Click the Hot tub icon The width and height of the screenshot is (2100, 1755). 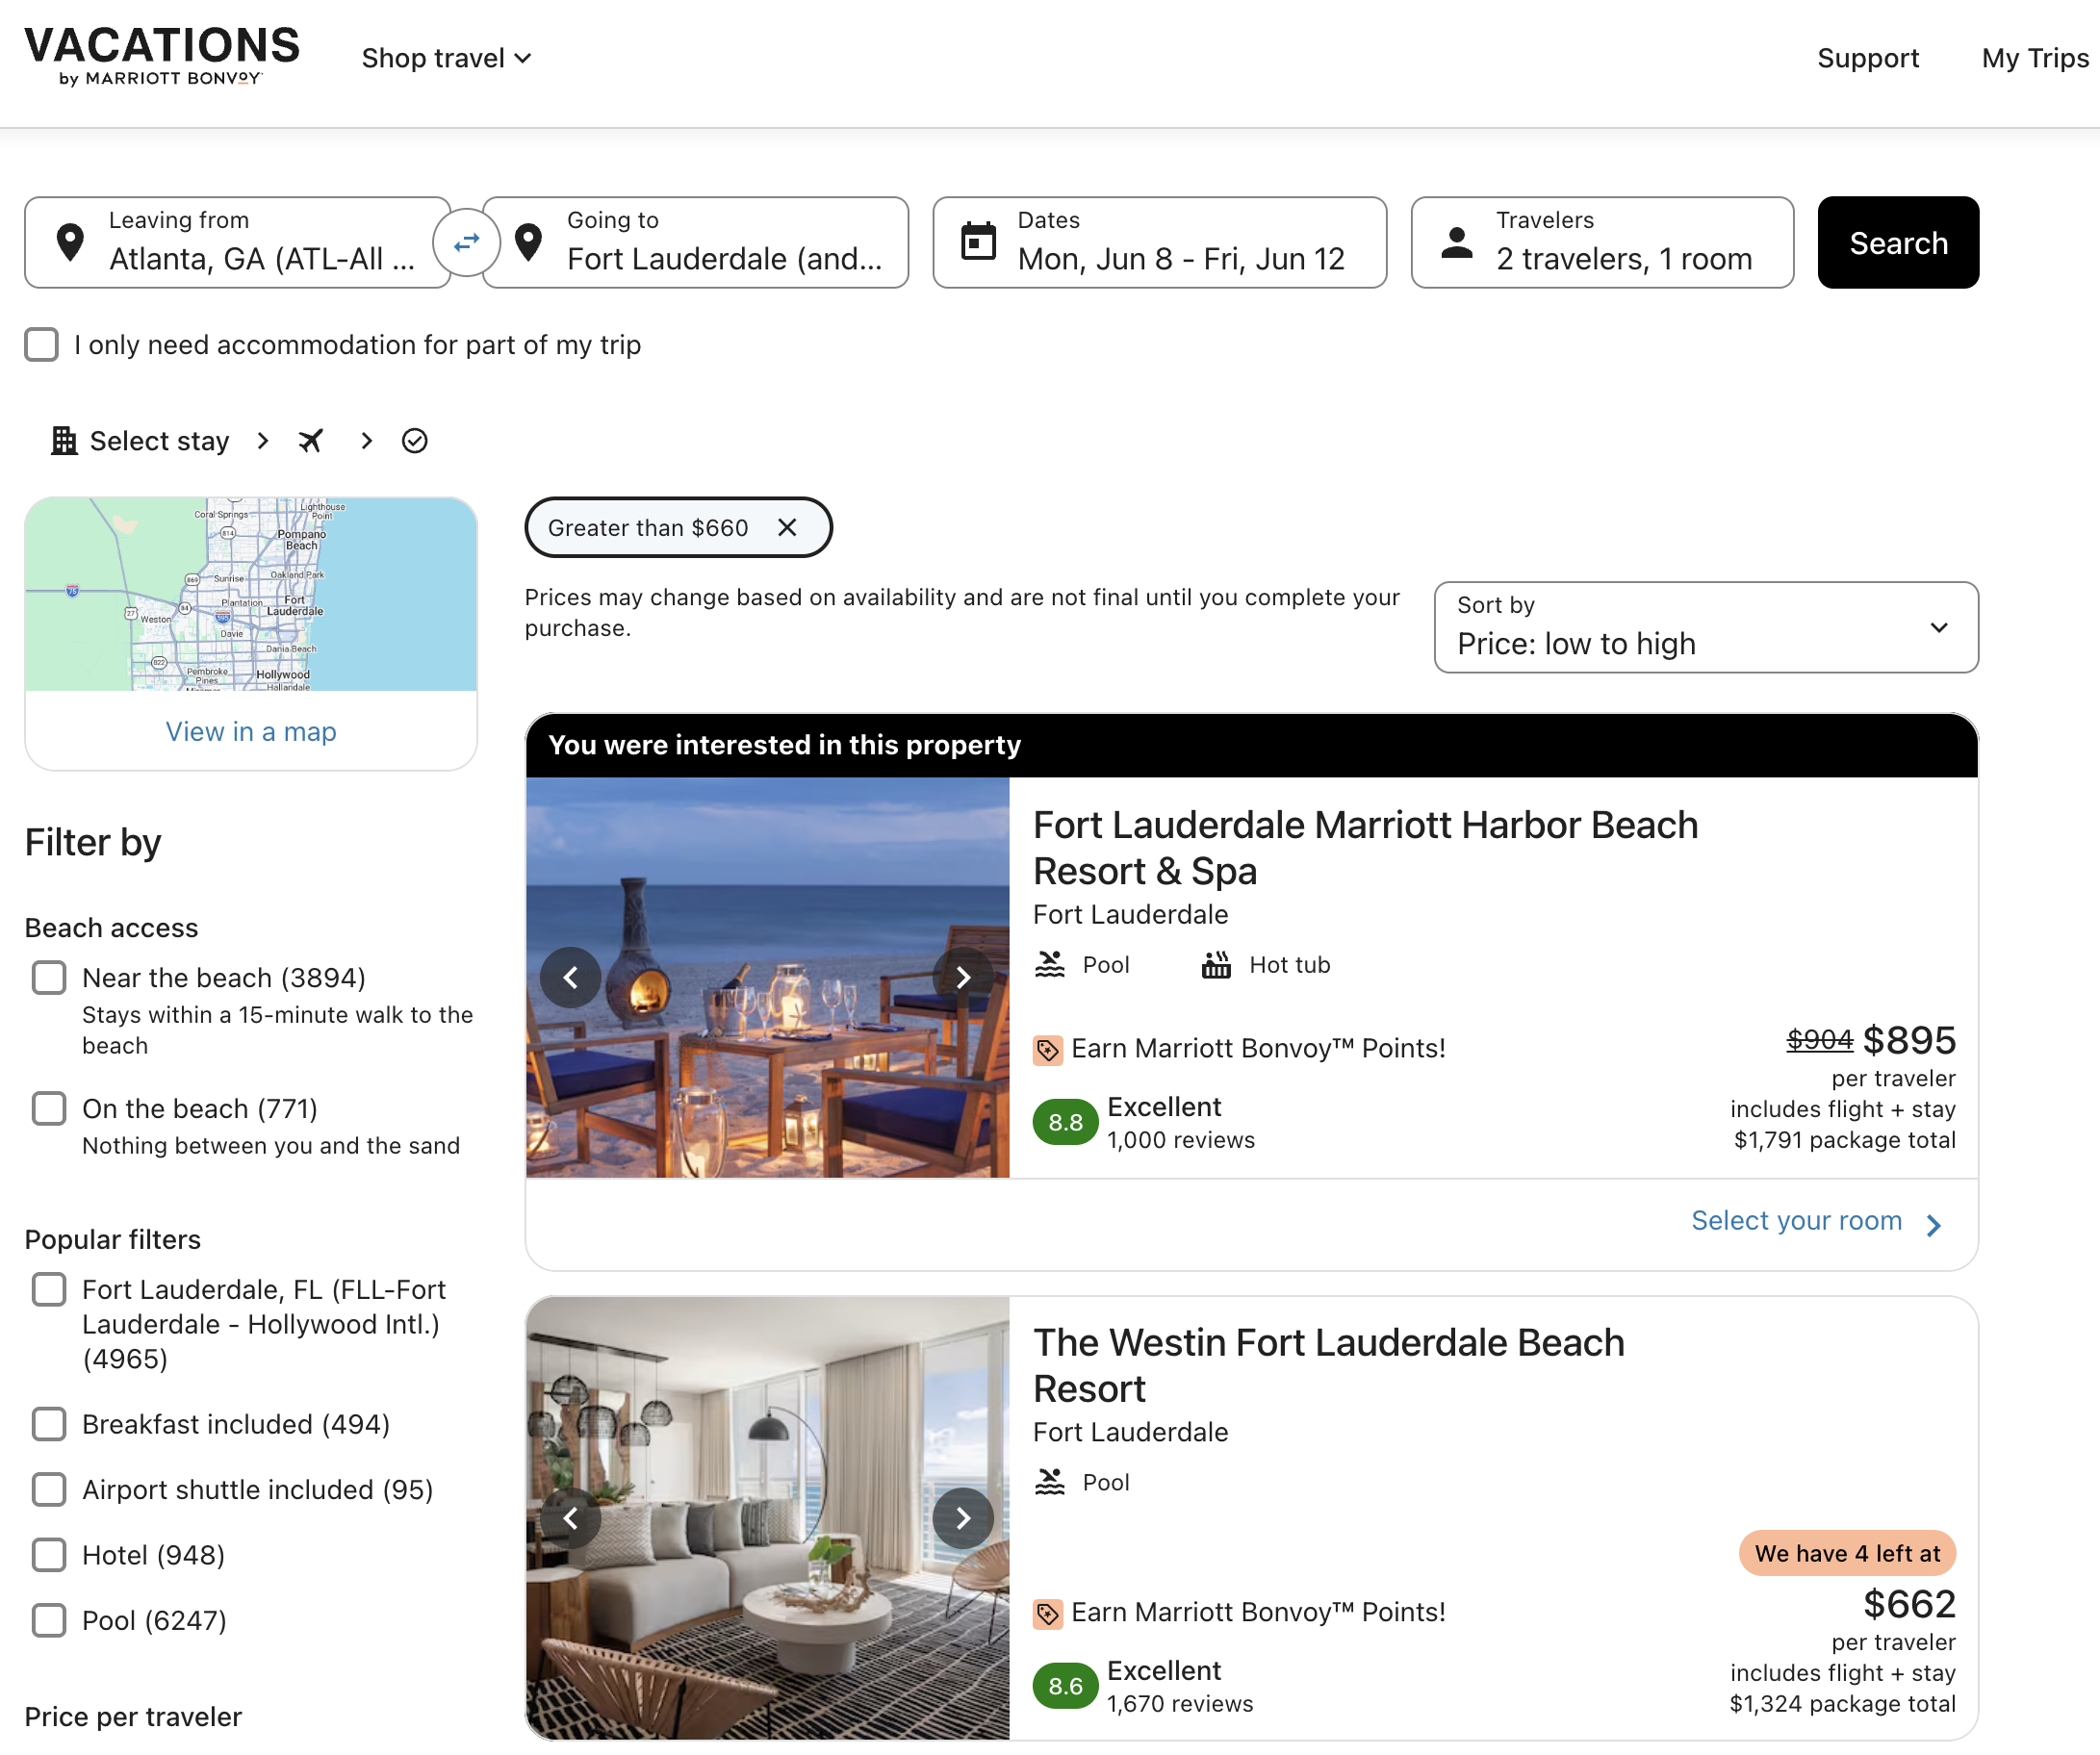coord(1216,963)
